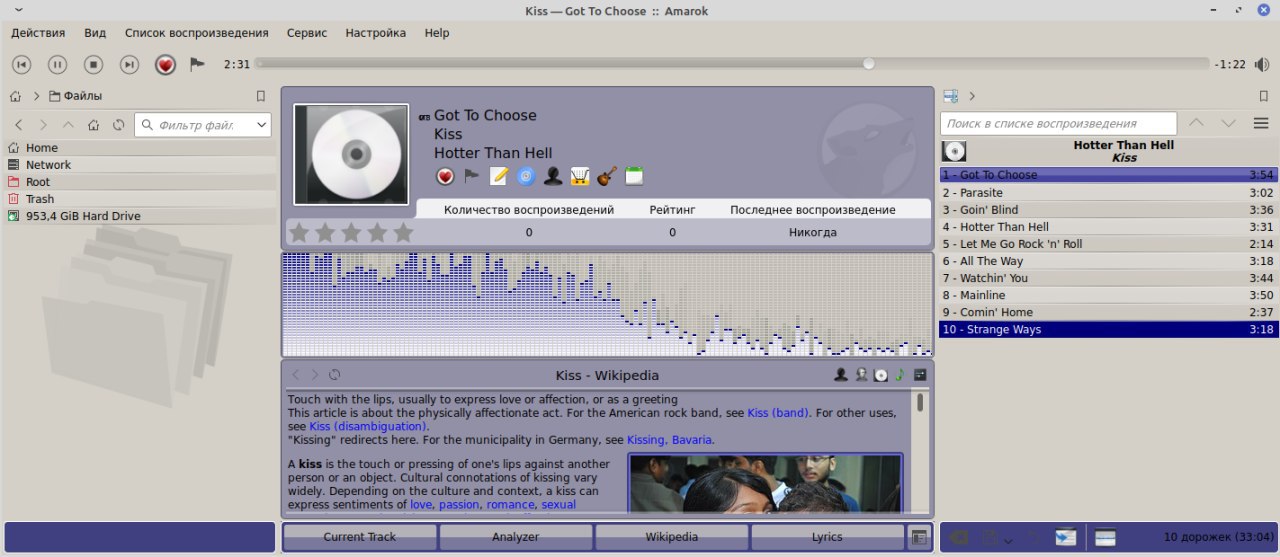
Task: Select the Root place
Action: point(139,182)
